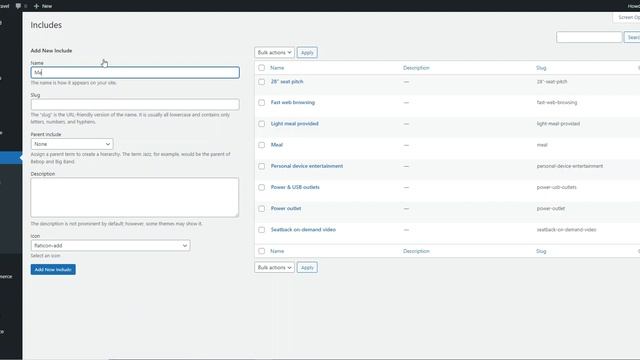Image resolution: width=640 pixels, height=360 pixels.
Task: Focus the Slug input field
Action: 135,104
